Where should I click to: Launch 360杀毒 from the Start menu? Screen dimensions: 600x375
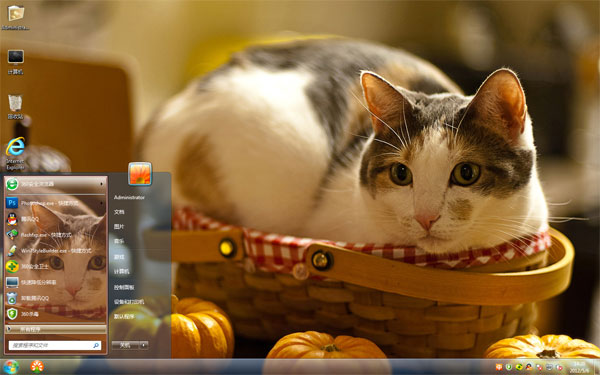(x=55, y=314)
